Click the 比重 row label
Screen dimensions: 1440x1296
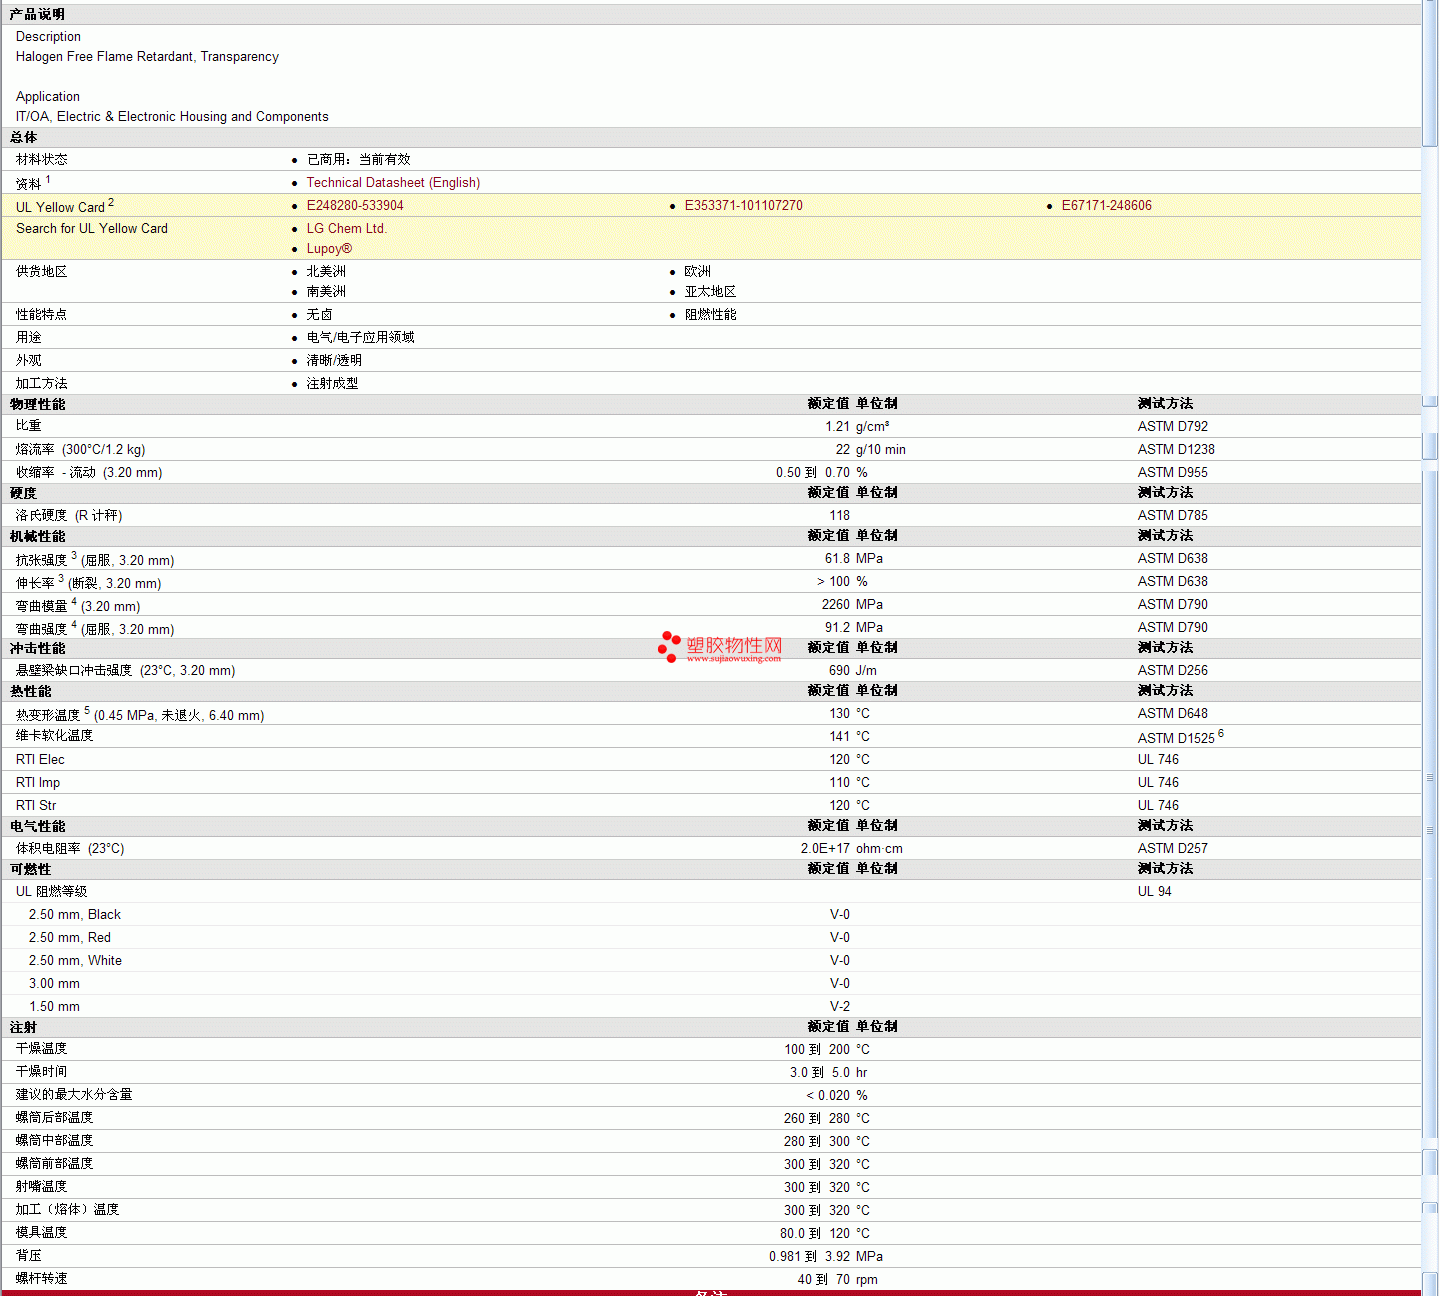click(x=29, y=426)
